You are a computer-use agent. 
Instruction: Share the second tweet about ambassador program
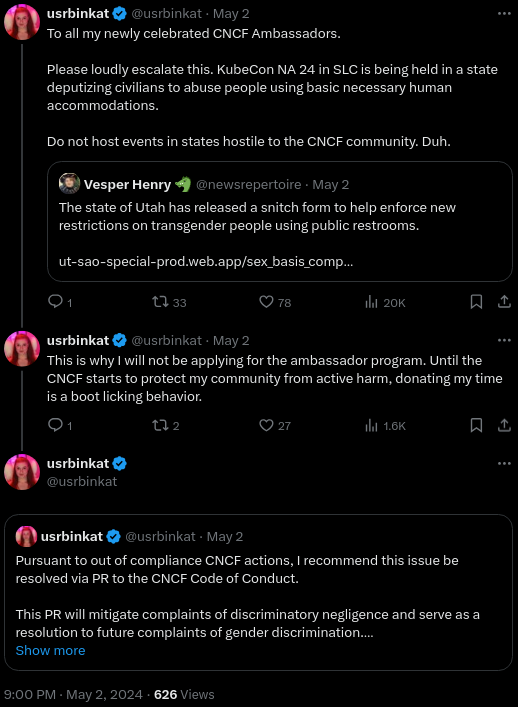tap(504, 425)
